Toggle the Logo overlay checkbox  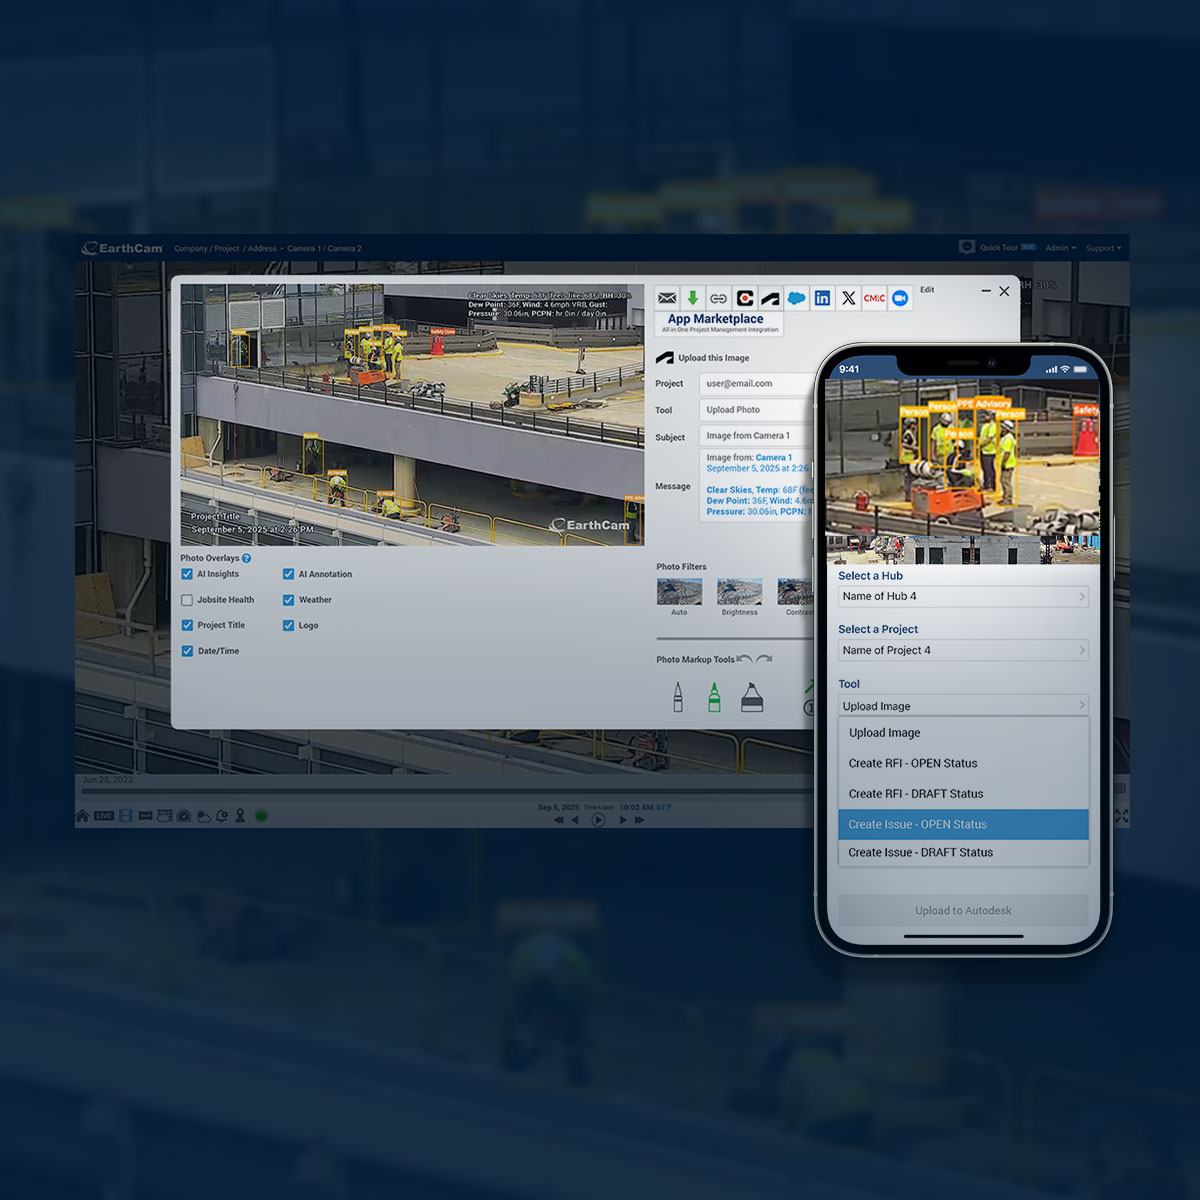[x=288, y=625]
